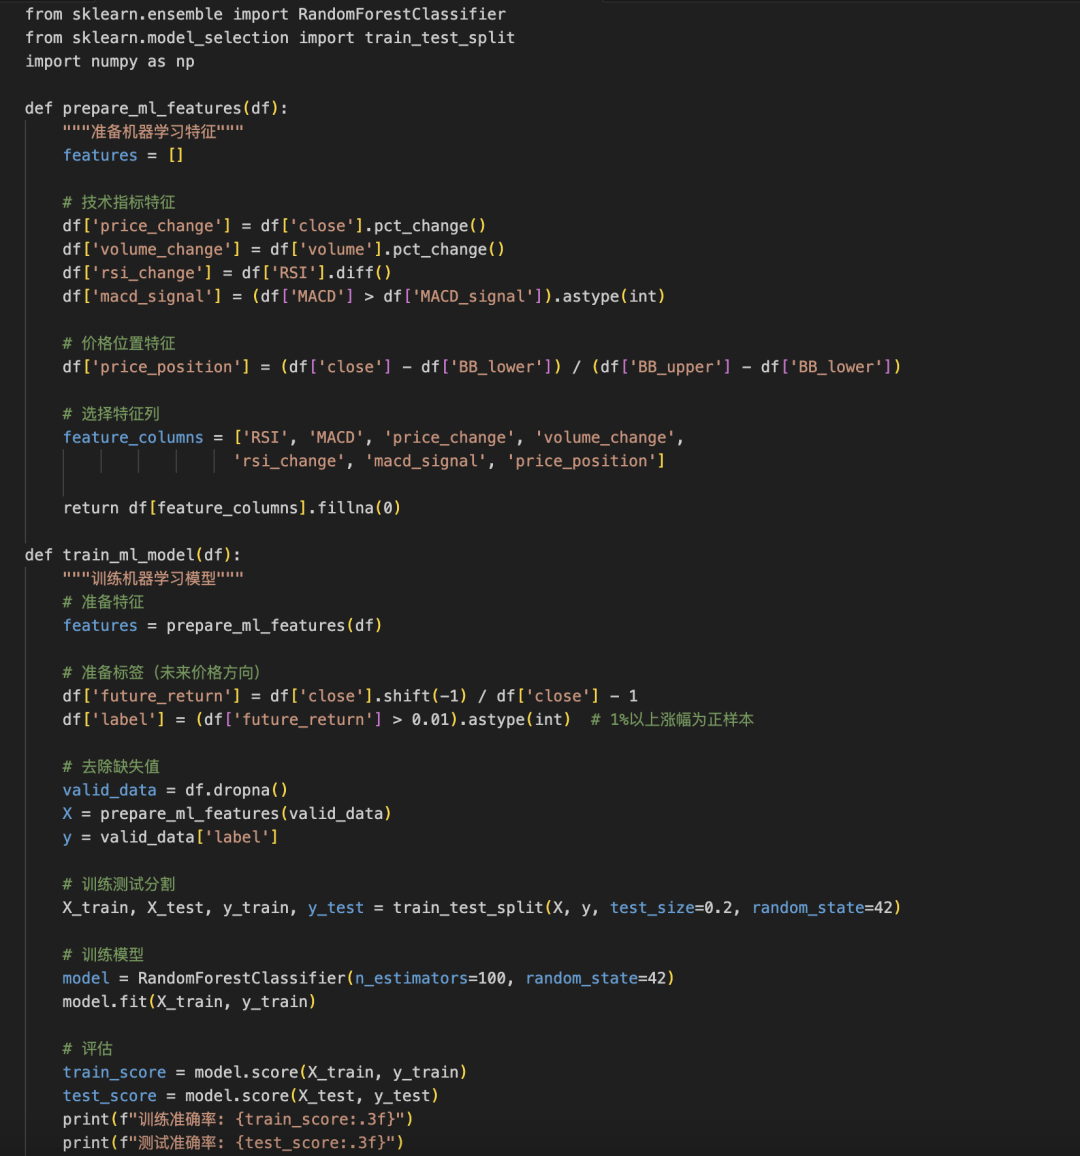Click the df['label'] = ... astype(int) statement
The height and width of the screenshot is (1156, 1080).
pos(317,720)
